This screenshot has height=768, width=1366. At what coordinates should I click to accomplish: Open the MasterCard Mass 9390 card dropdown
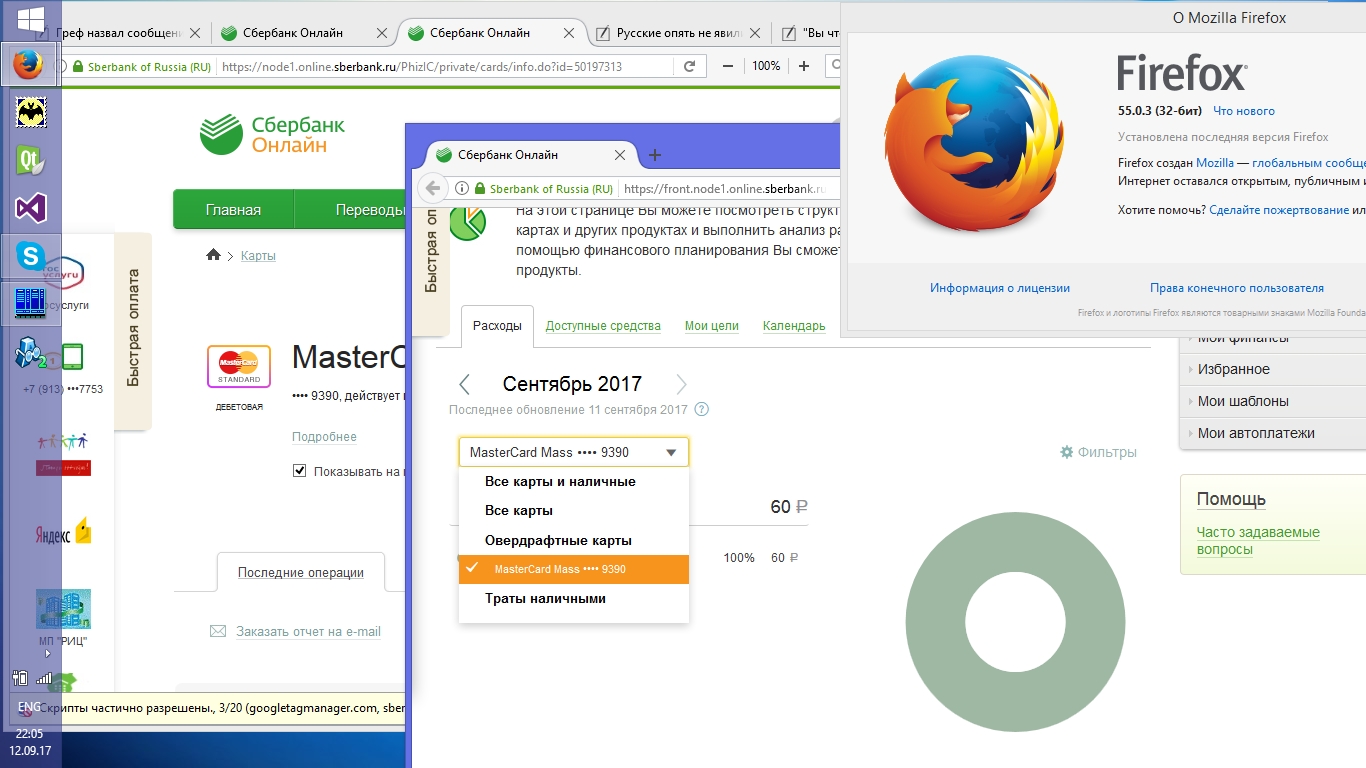tap(574, 452)
